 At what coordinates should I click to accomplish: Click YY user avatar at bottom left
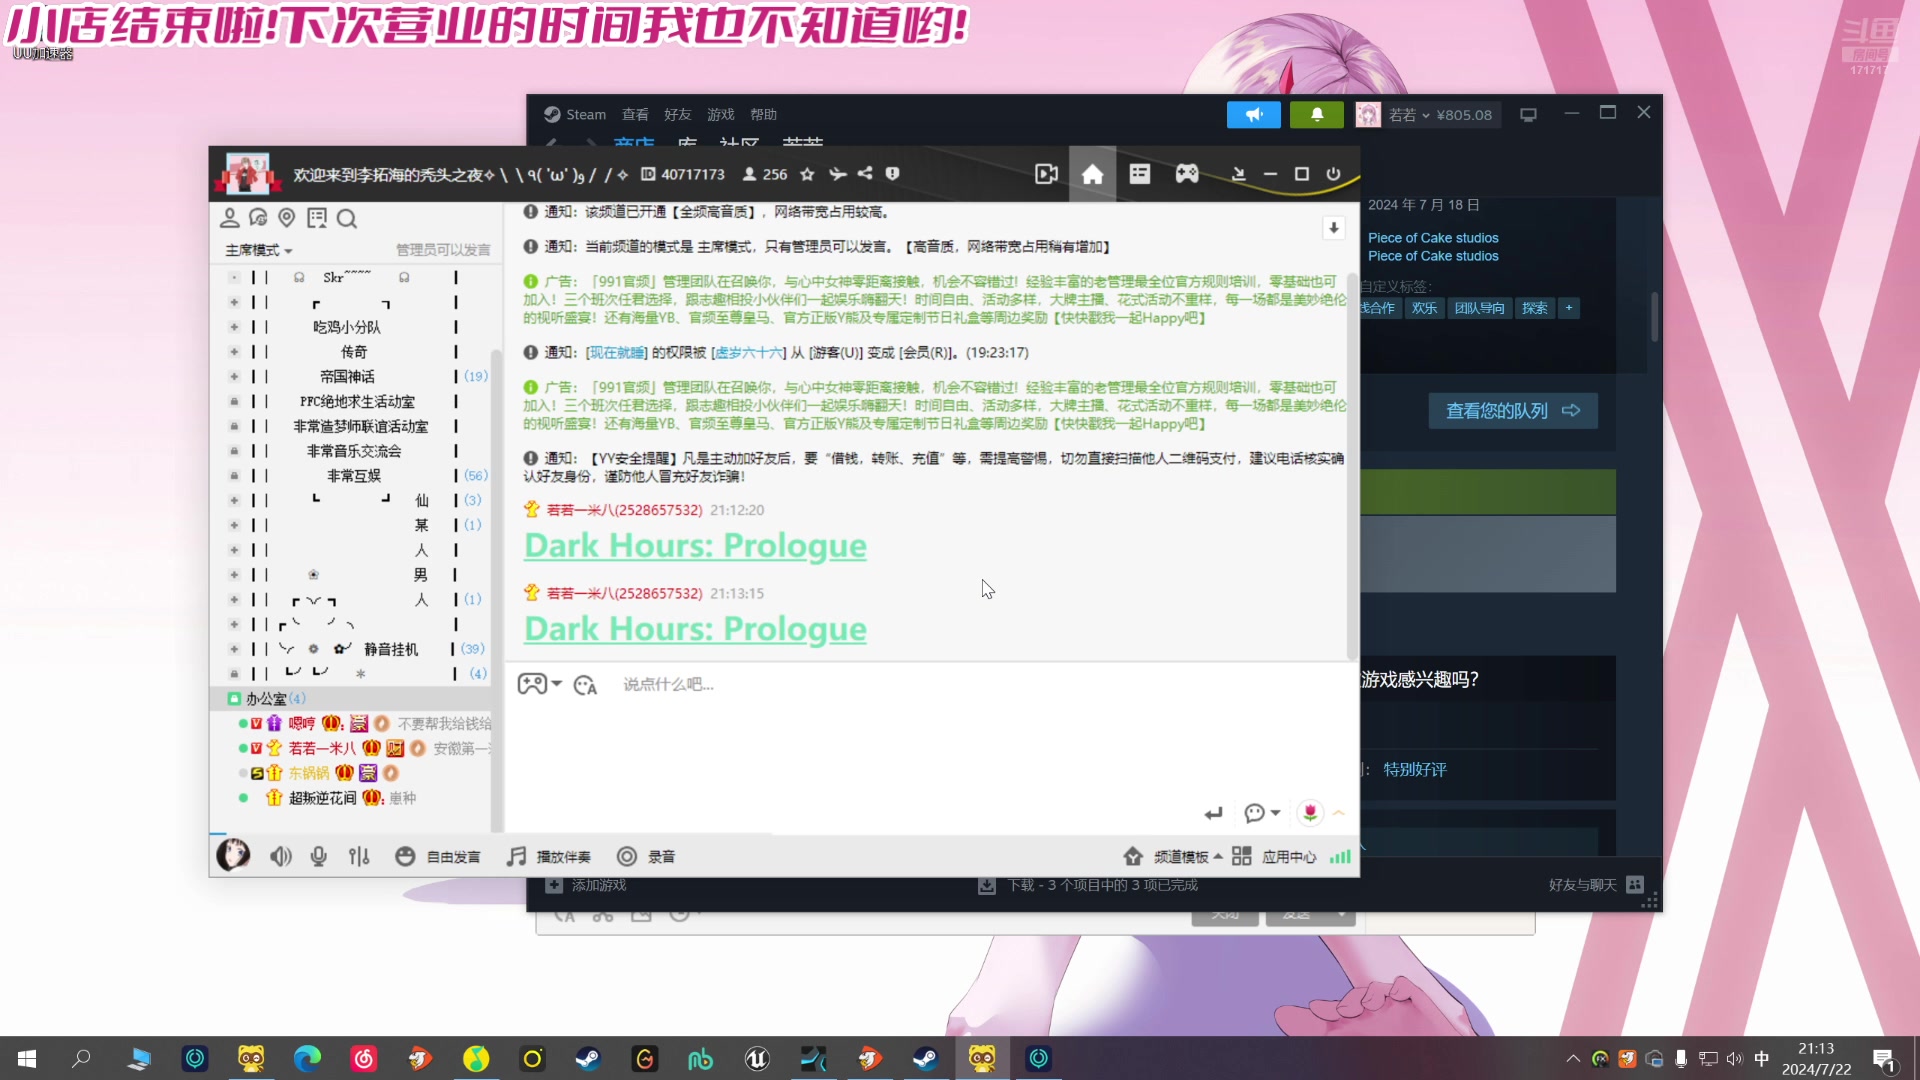(233, 855)
